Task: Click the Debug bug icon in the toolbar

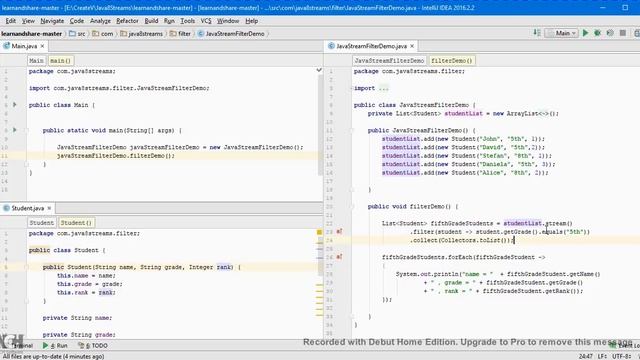Action: pyautogui.click(x=598, y=33)
